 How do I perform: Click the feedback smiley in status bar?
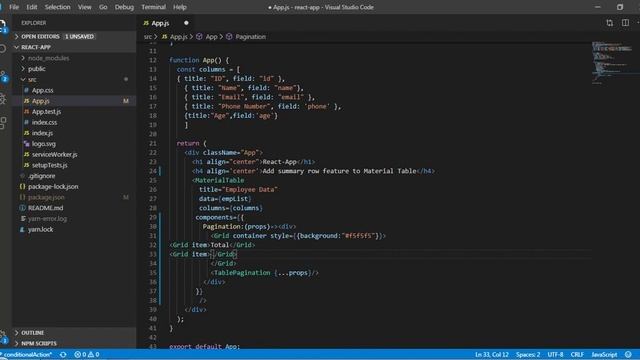[x=628, y=354]
